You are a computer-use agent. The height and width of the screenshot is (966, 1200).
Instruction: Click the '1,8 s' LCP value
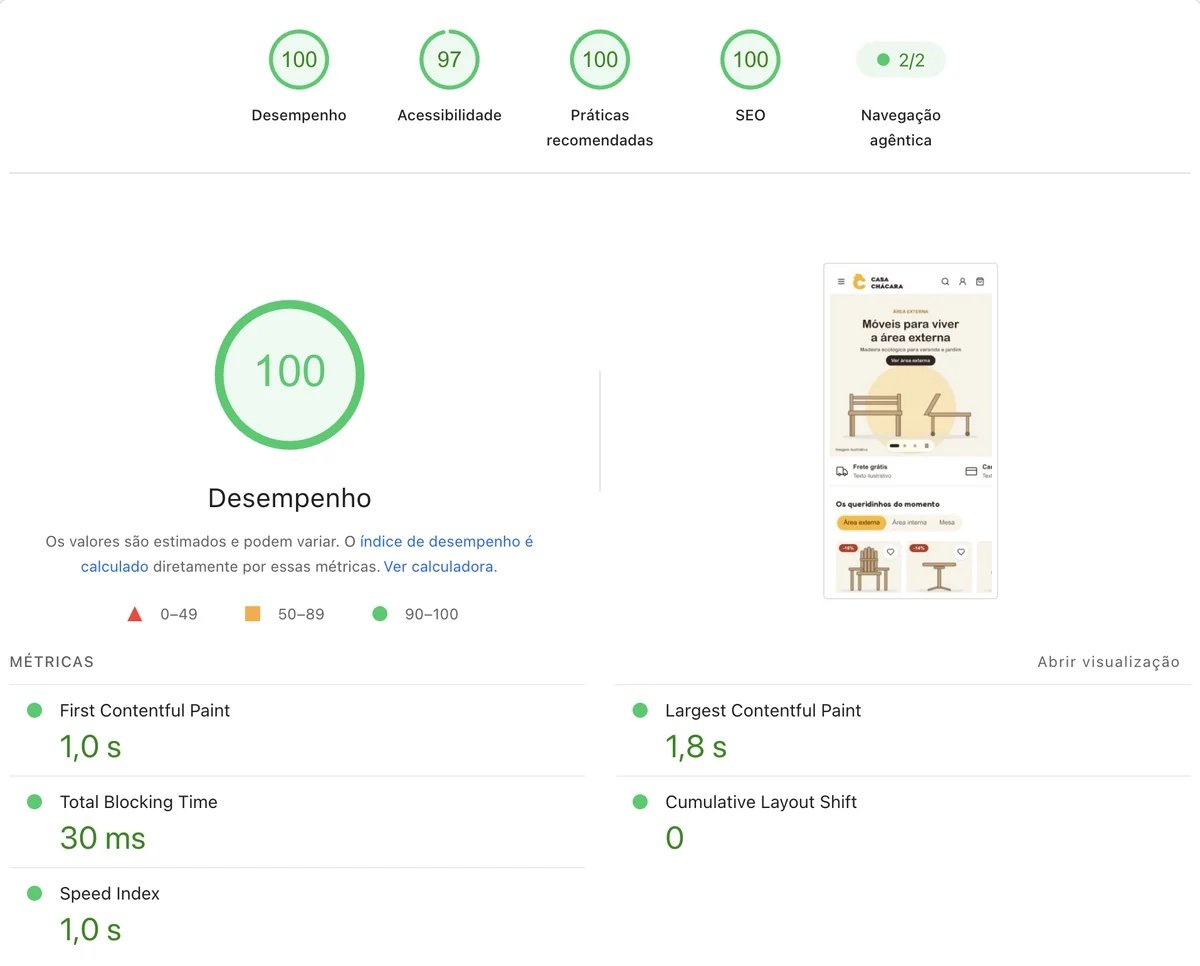click(696, 747)
